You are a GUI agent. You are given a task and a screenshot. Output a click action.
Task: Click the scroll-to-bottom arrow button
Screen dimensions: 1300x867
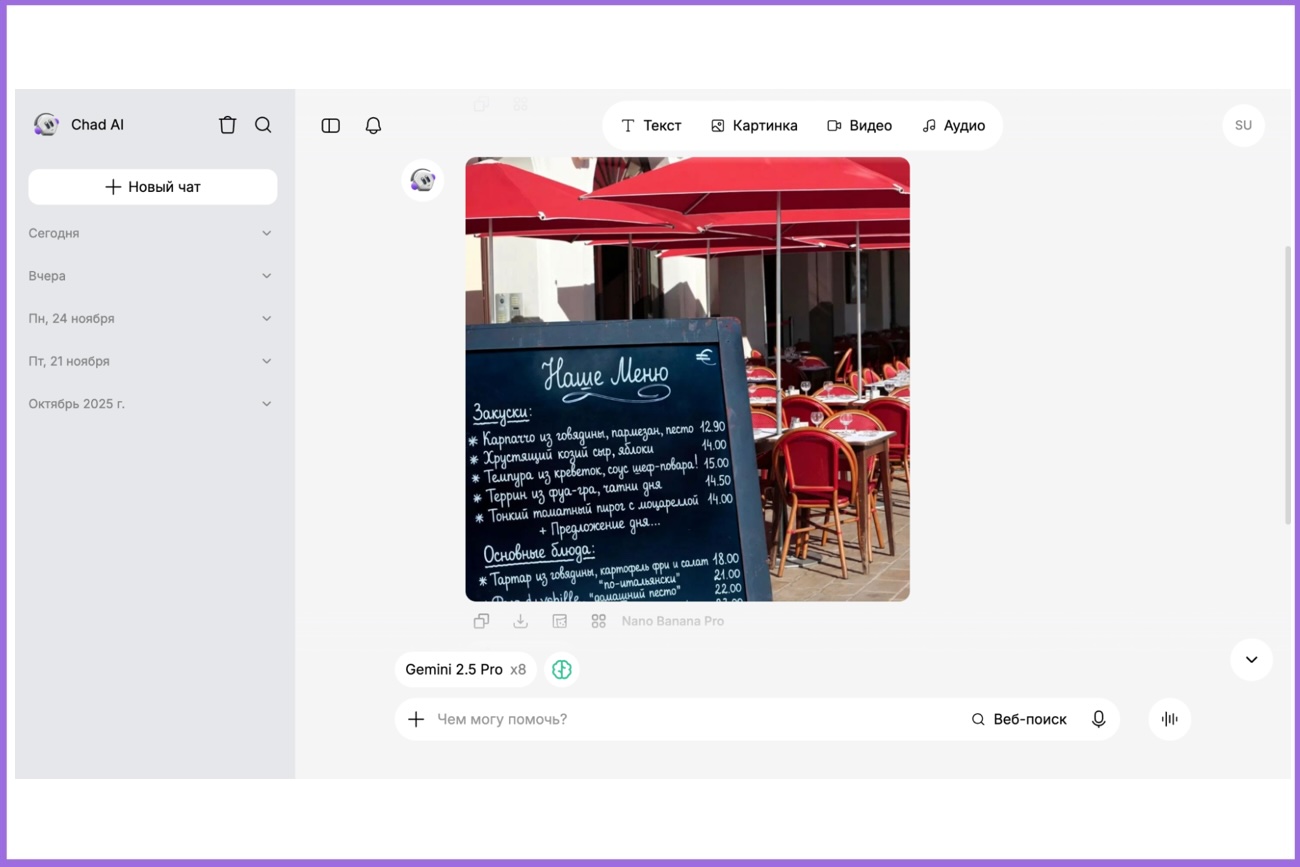pos(1251,660)
